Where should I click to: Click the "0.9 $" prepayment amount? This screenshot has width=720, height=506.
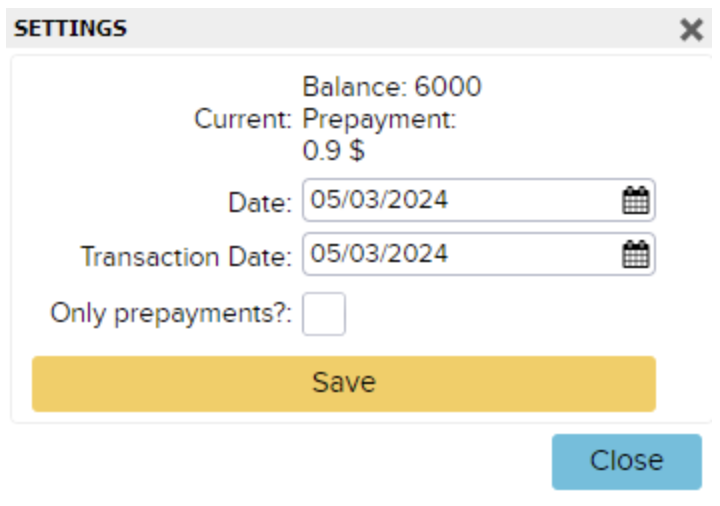click(x=333, y=152)
